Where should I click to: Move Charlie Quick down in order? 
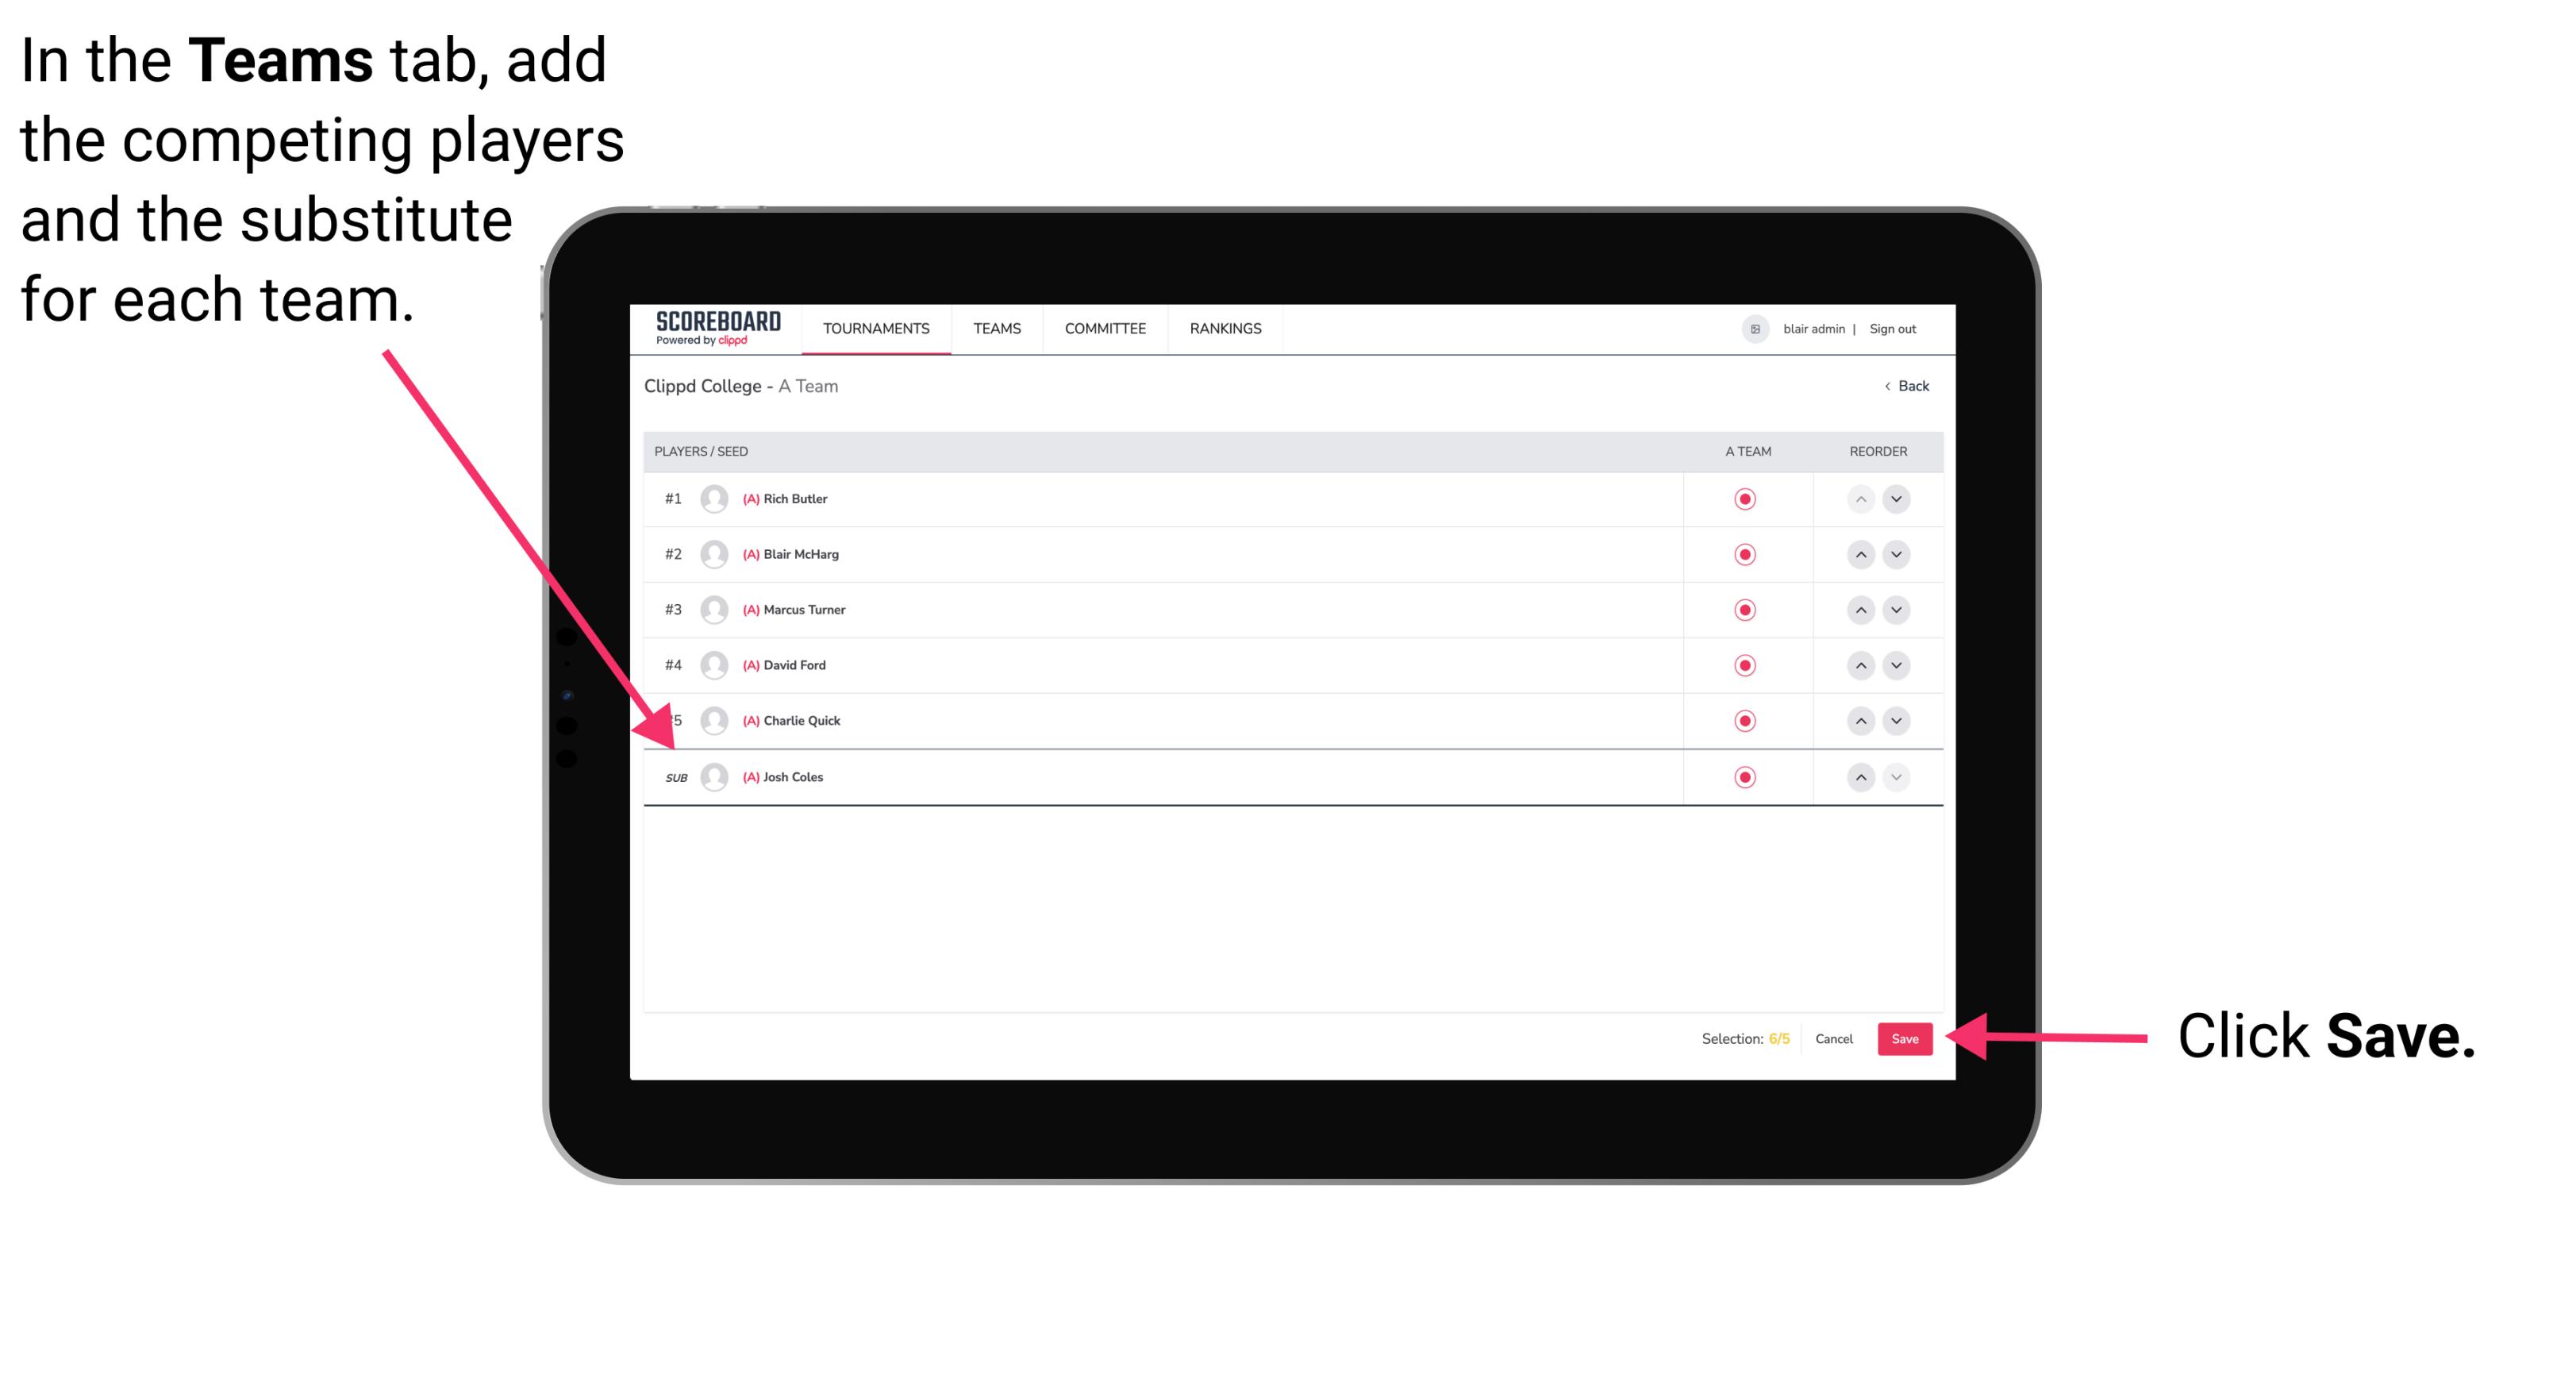pyautogui.click(x=1896, y=721)
